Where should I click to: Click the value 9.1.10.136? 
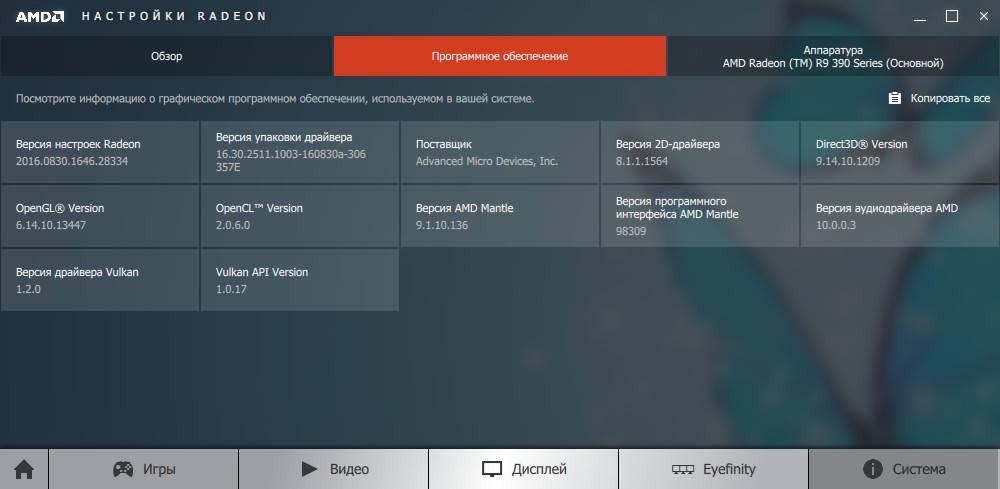[x=442, y=225]
